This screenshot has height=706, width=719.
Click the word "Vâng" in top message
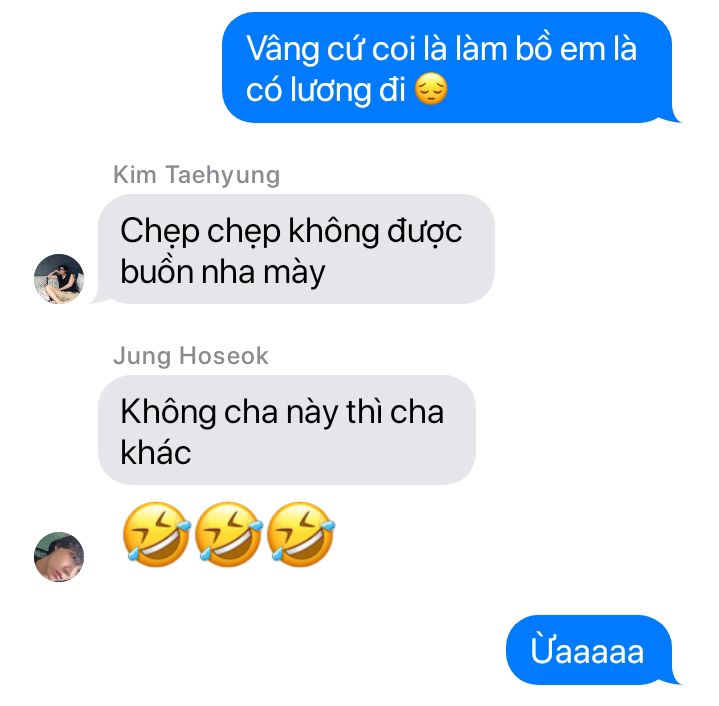click(283, 49)
